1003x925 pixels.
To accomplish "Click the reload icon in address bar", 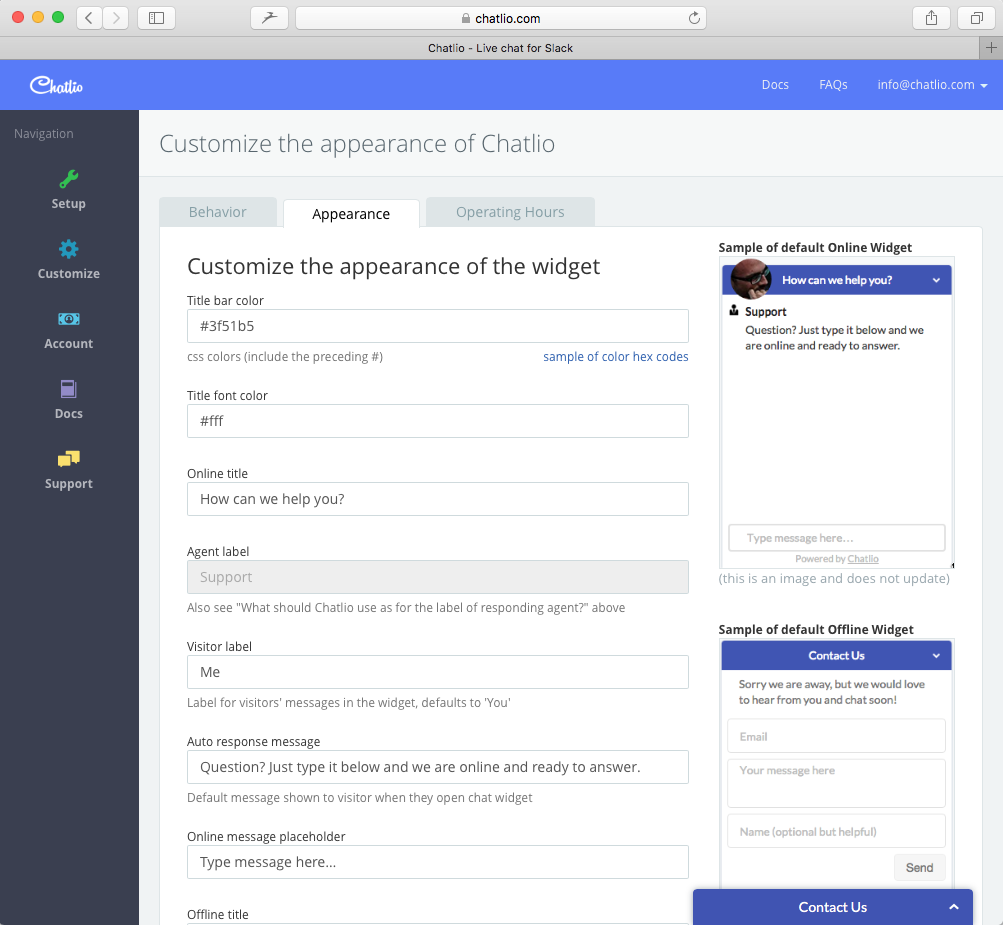I will coord(693,17).
